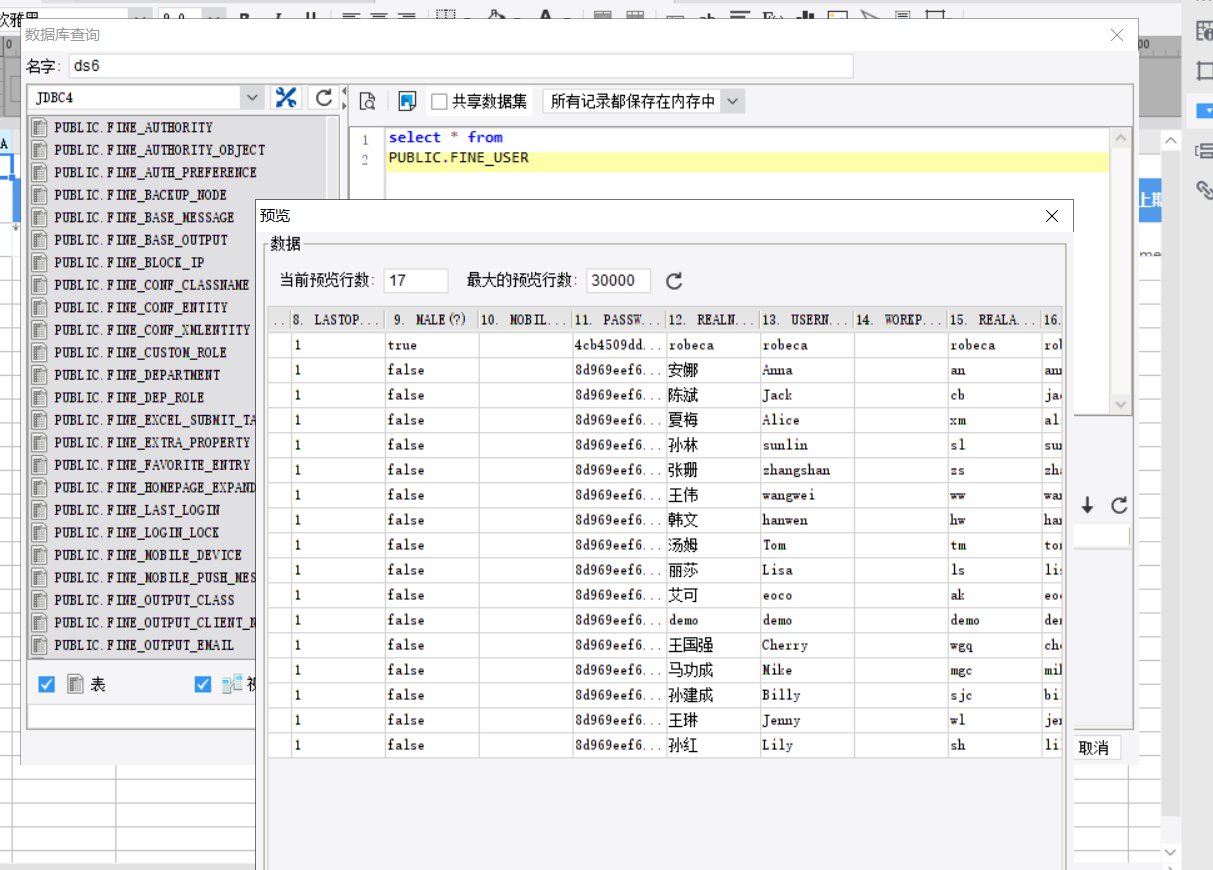This screenshot has height=870, width=1213.
Task: Click the username cell 'Jack'
Action: (x=807, y=395)
